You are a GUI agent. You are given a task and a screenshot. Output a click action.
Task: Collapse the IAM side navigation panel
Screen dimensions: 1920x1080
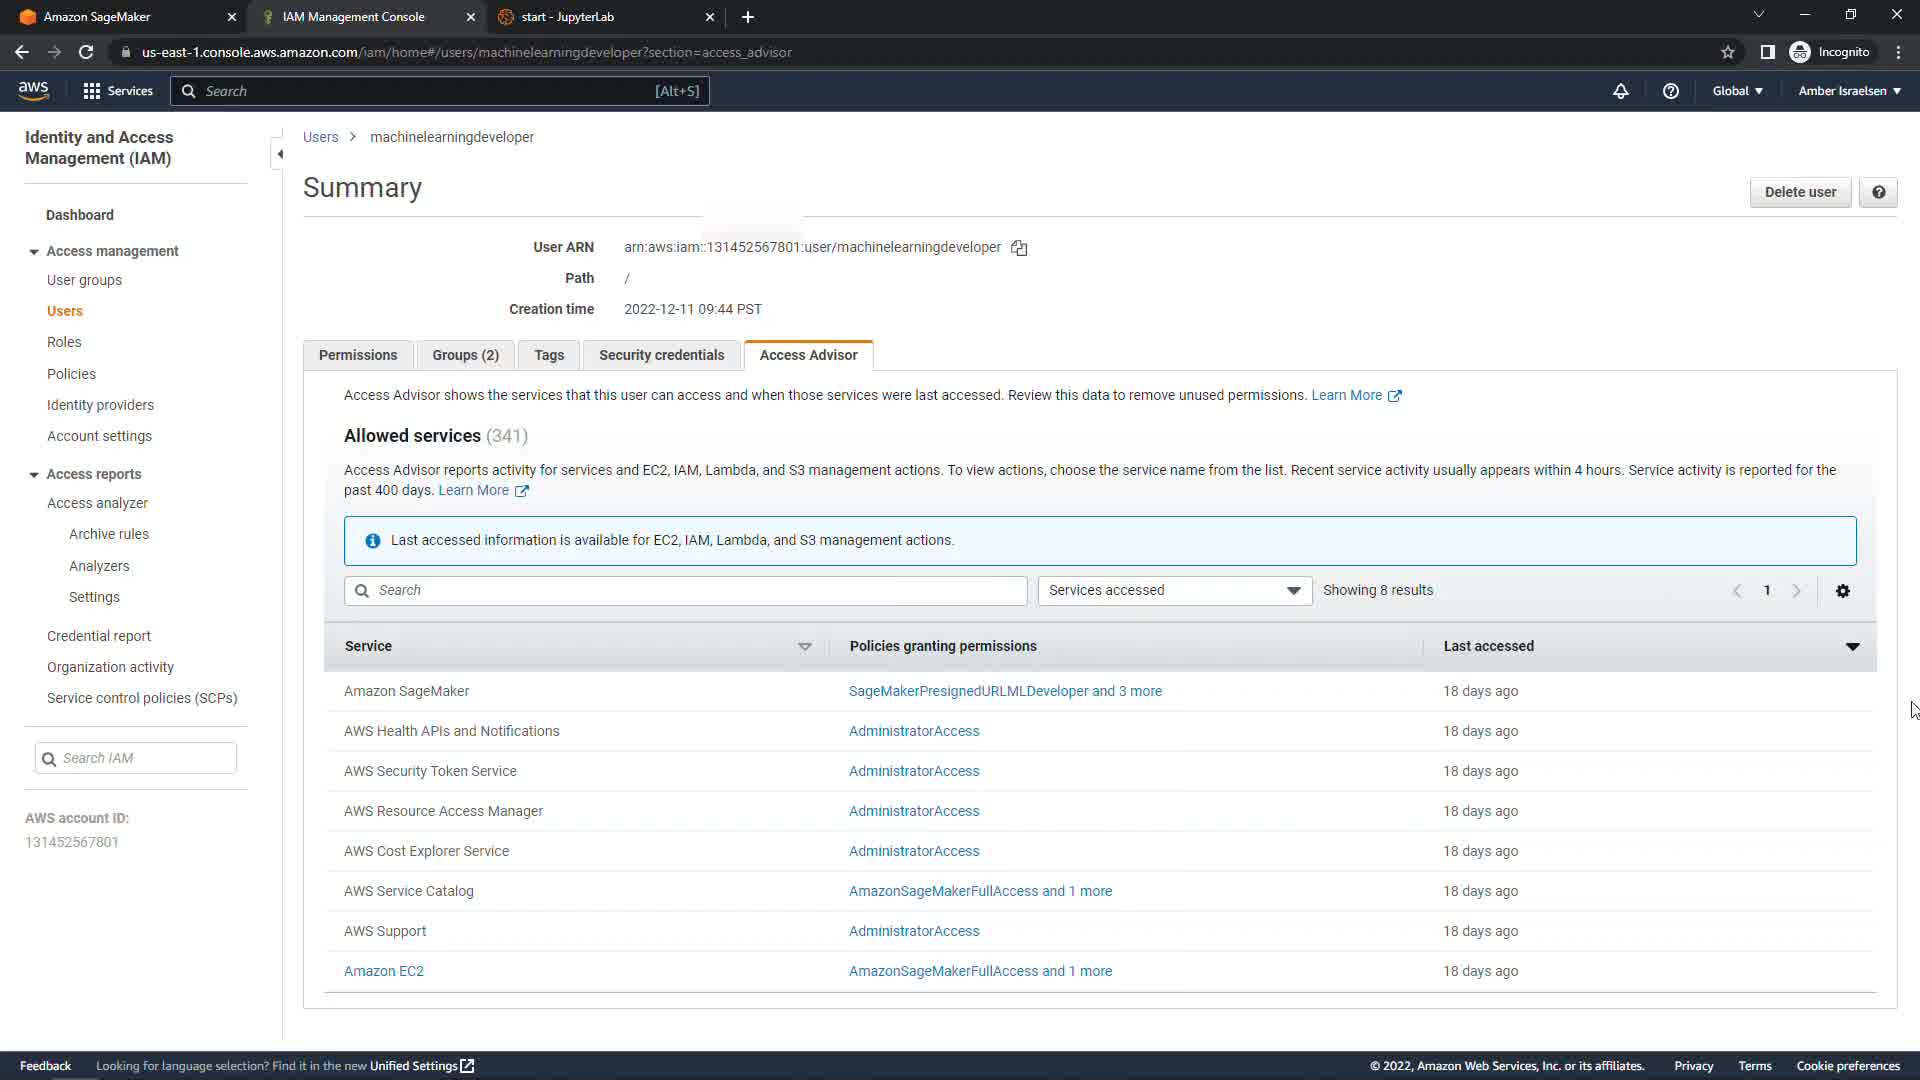280,154
